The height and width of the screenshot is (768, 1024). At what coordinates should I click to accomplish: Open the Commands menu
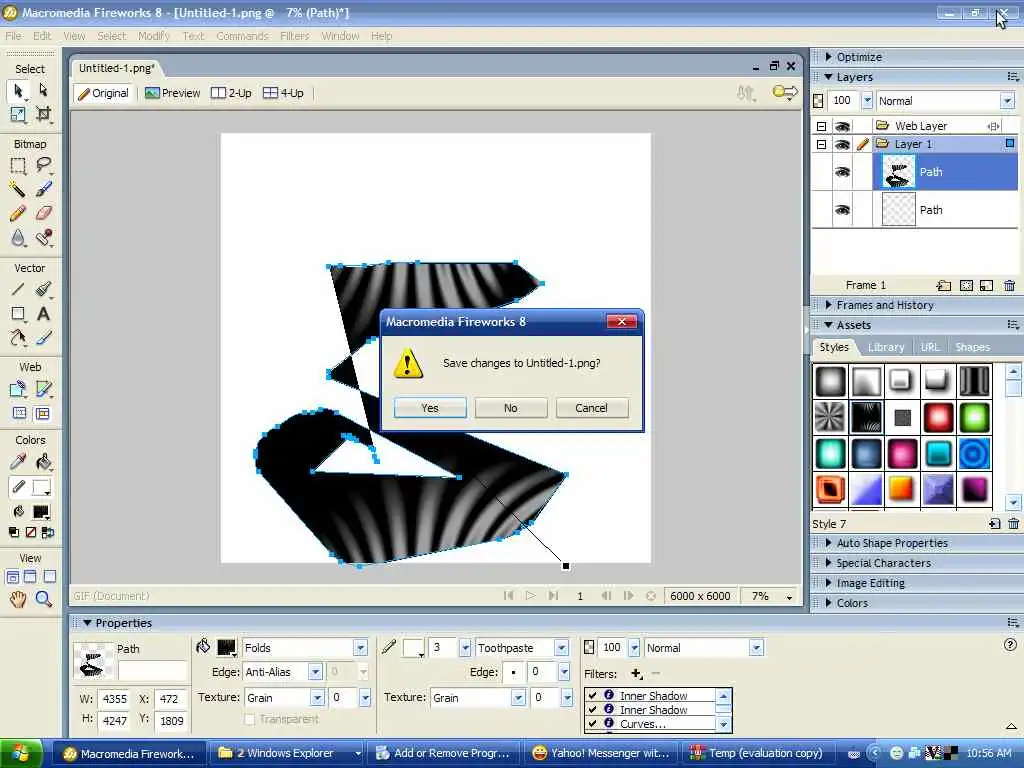coord(242,36)
